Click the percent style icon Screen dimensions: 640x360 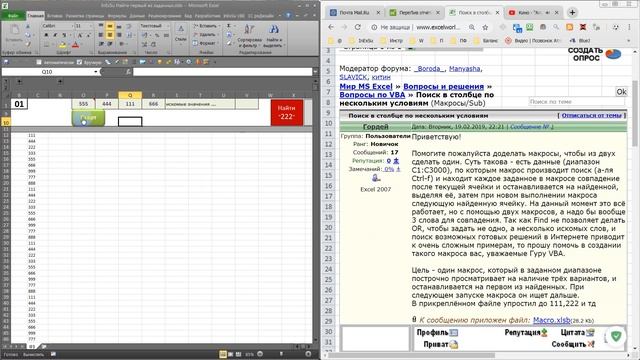[157, 36]
